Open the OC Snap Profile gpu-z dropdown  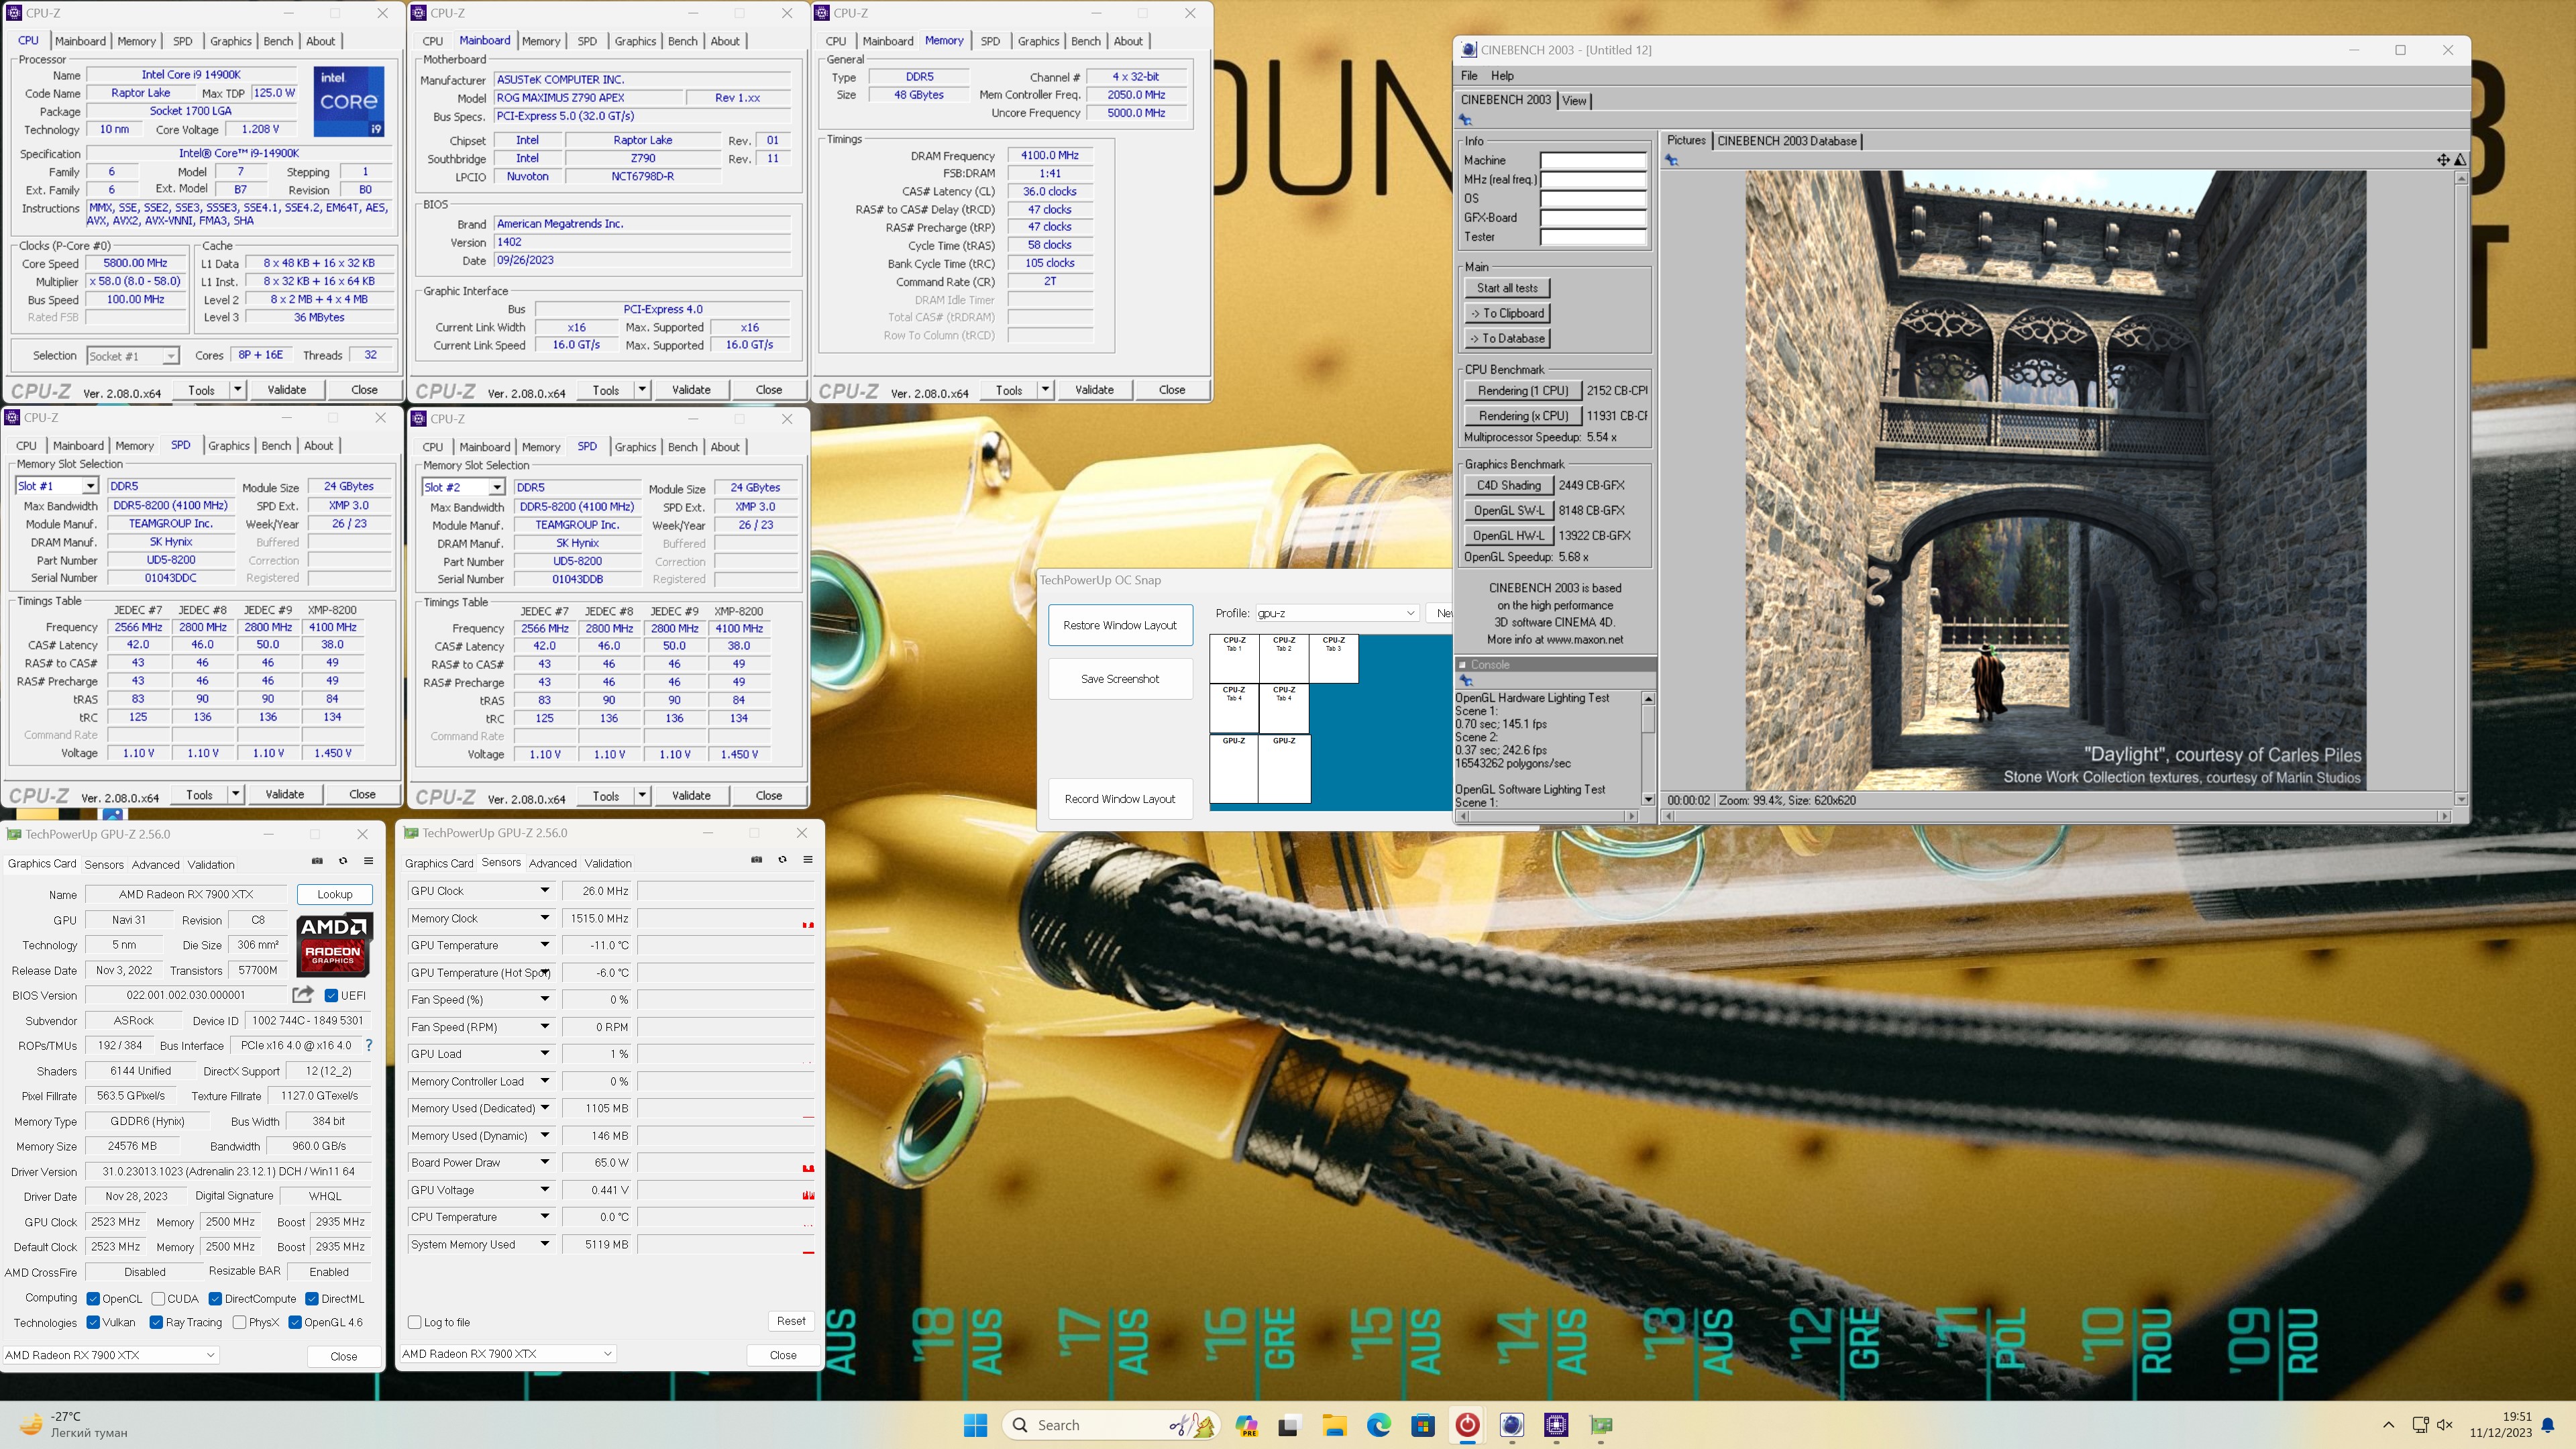pyautogui.click(x=1337, y=613)
